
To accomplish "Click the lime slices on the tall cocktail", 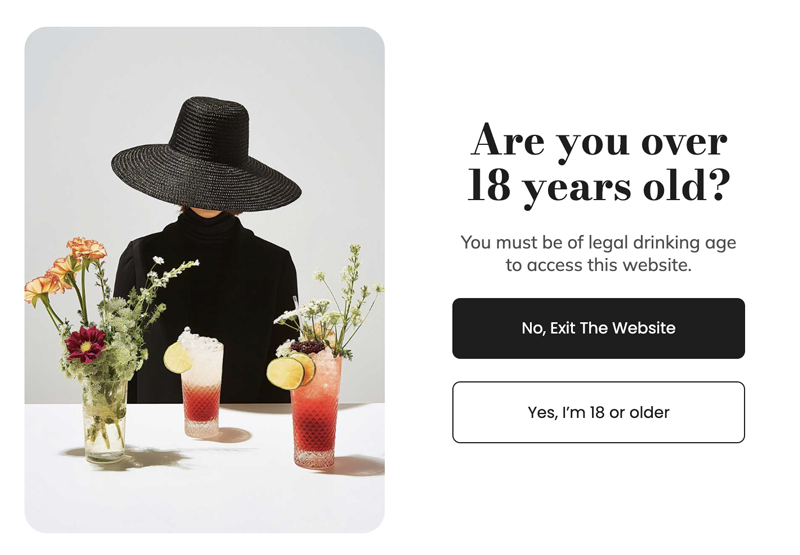I will pyautogui.click(x=291, y=370).
